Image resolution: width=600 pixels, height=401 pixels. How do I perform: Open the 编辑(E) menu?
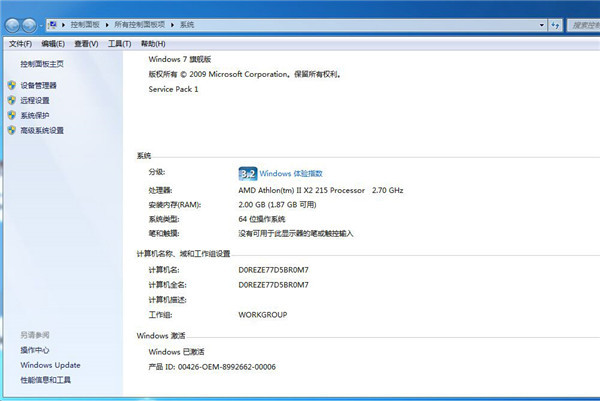[53, 44]
